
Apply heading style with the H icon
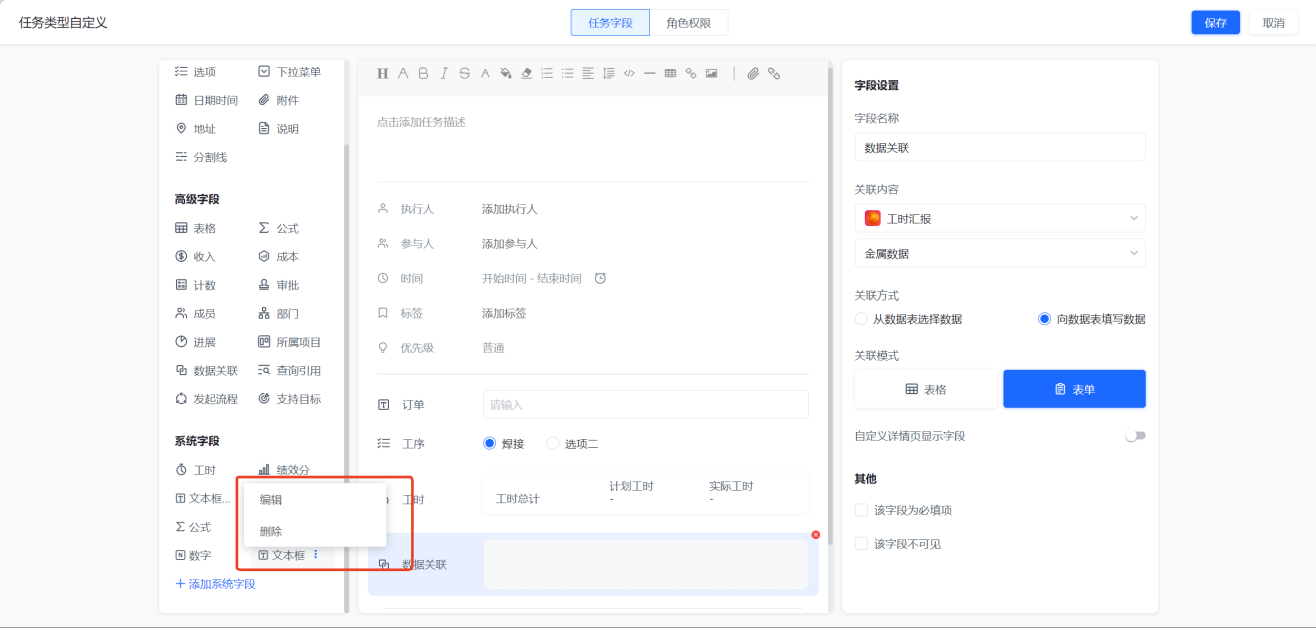pos(382,73)
